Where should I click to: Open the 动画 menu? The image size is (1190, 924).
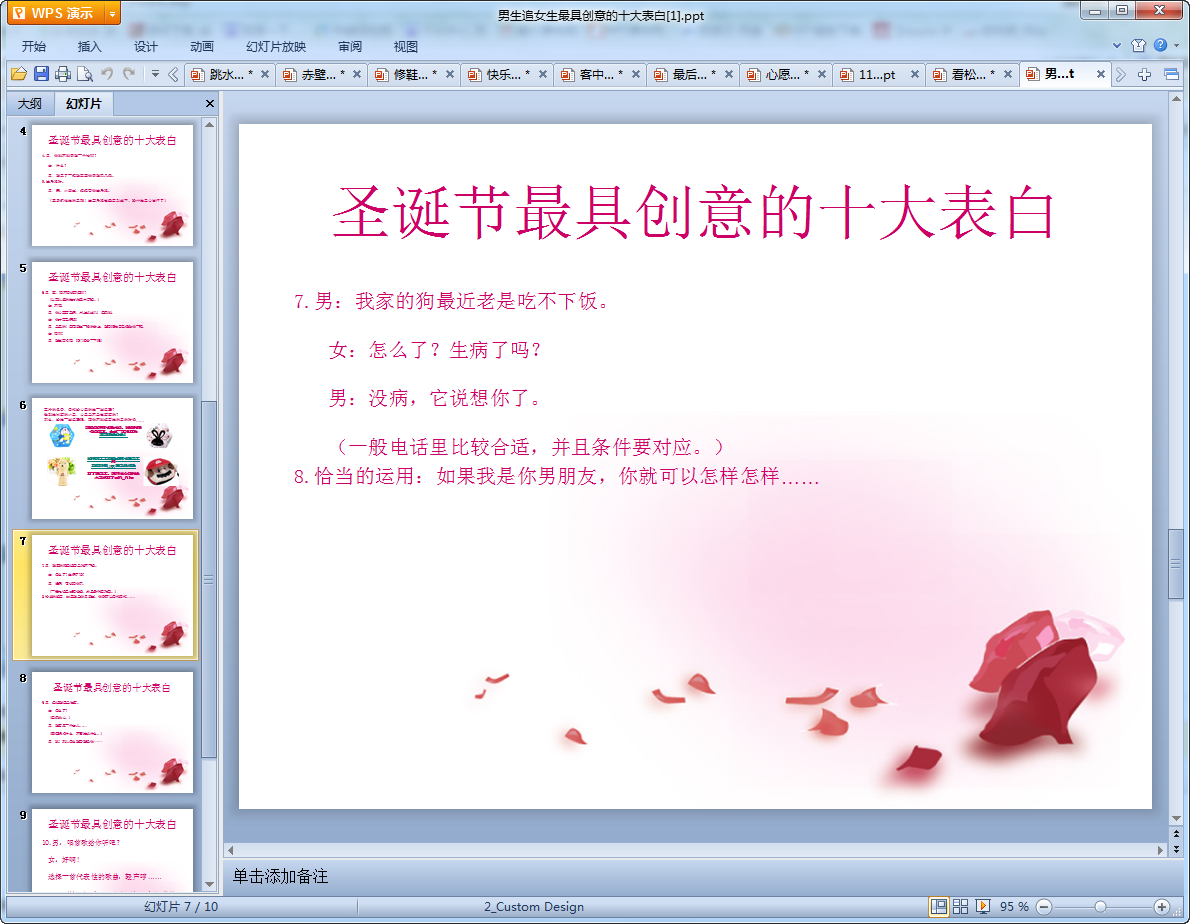tap(201, 46)
